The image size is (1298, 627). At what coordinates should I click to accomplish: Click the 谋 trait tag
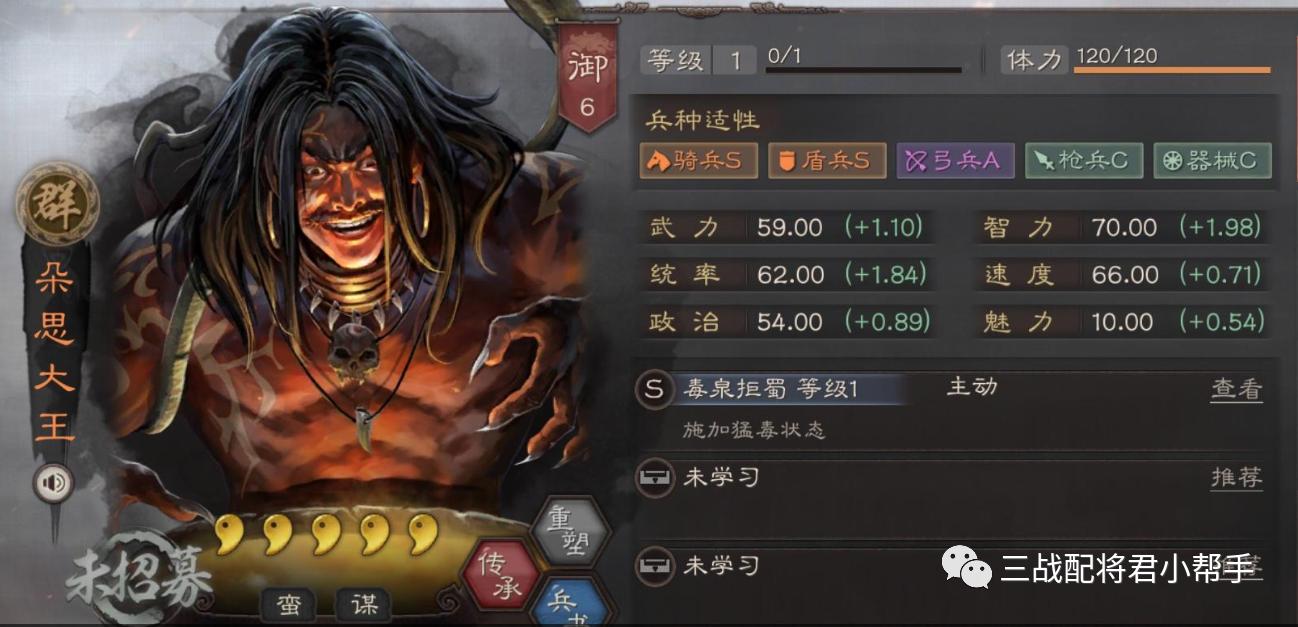(368, 603)
